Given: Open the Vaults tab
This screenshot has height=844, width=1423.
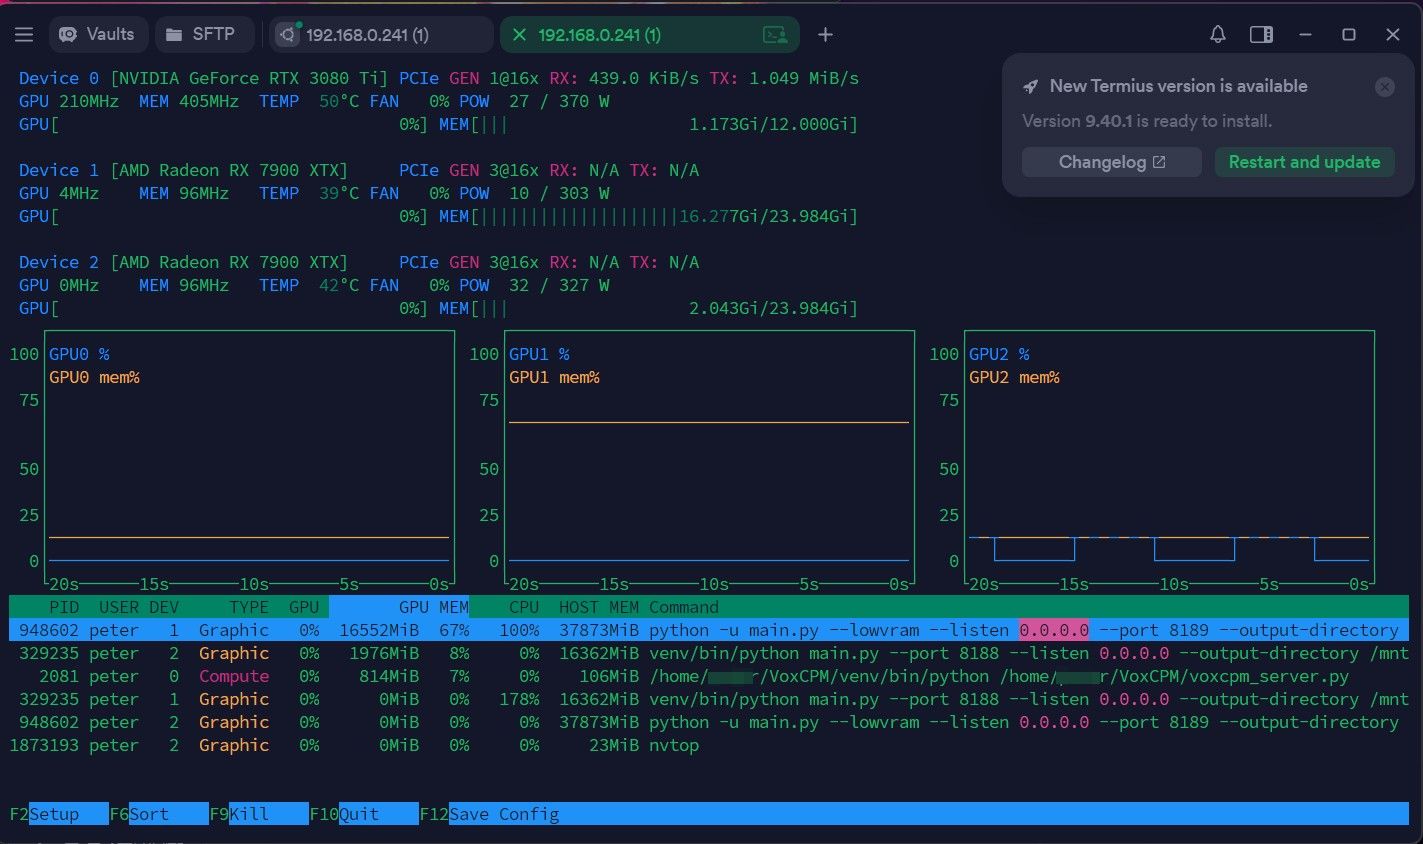Looking at the screenshot, I should 98,34.
